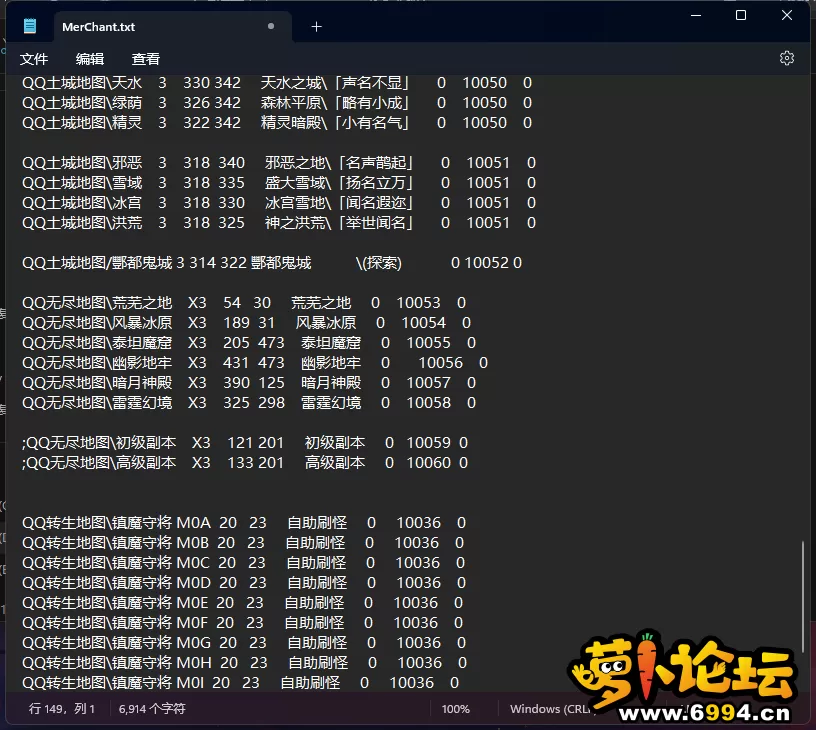Screen dimensions: 816x730
Task: Select the MerChant.txt tab
Action: 172,27
